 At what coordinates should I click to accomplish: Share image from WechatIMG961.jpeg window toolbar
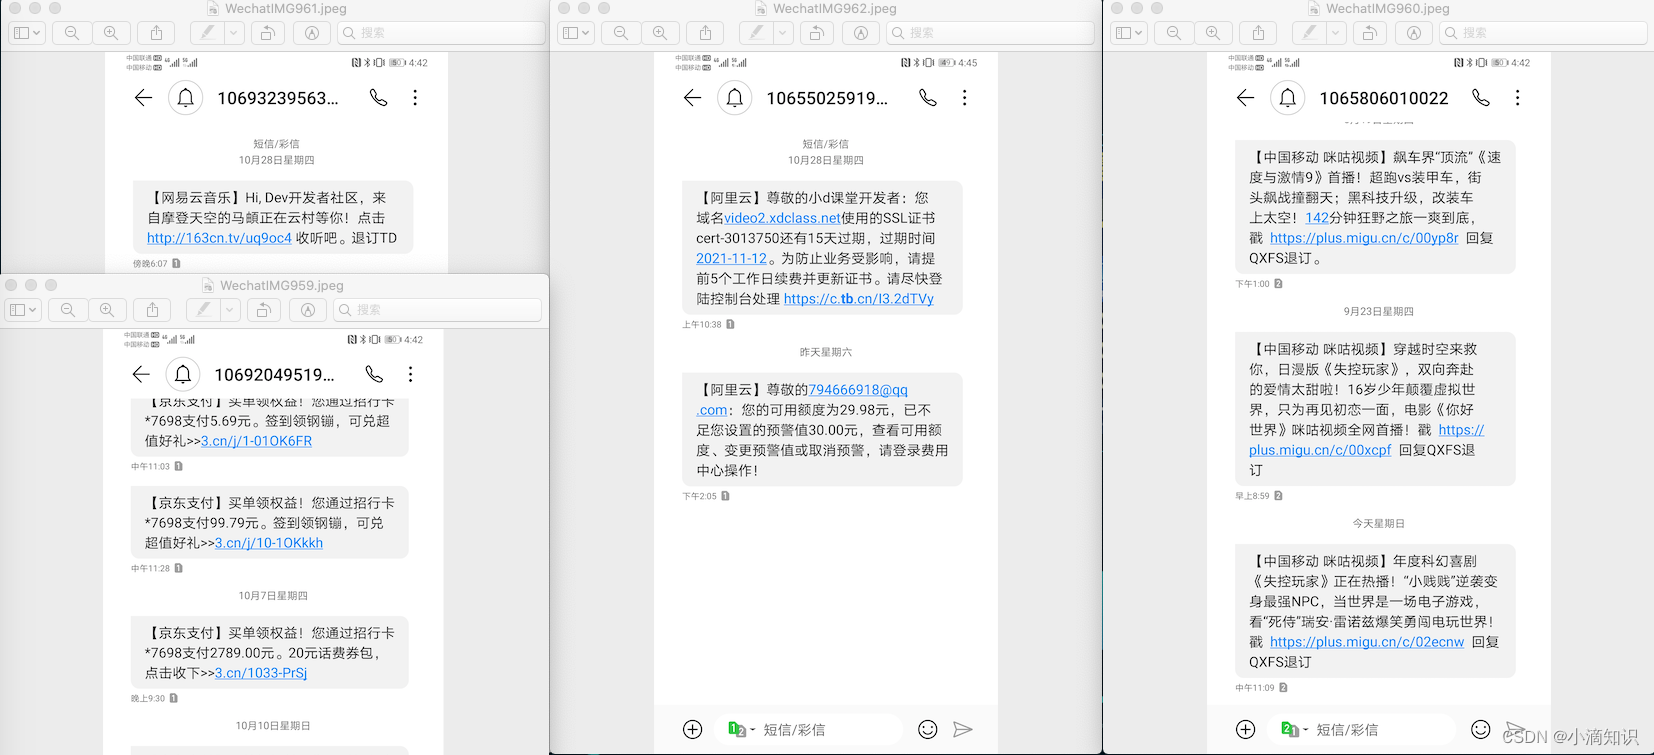tap(156, 33)
